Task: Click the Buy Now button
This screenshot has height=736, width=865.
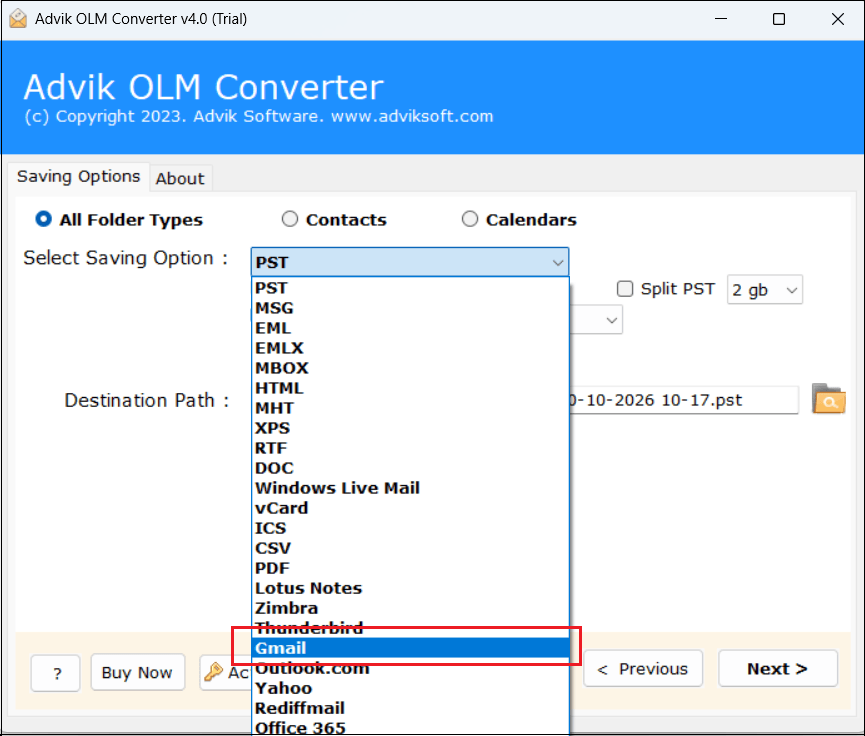Action: pos(137,672)
